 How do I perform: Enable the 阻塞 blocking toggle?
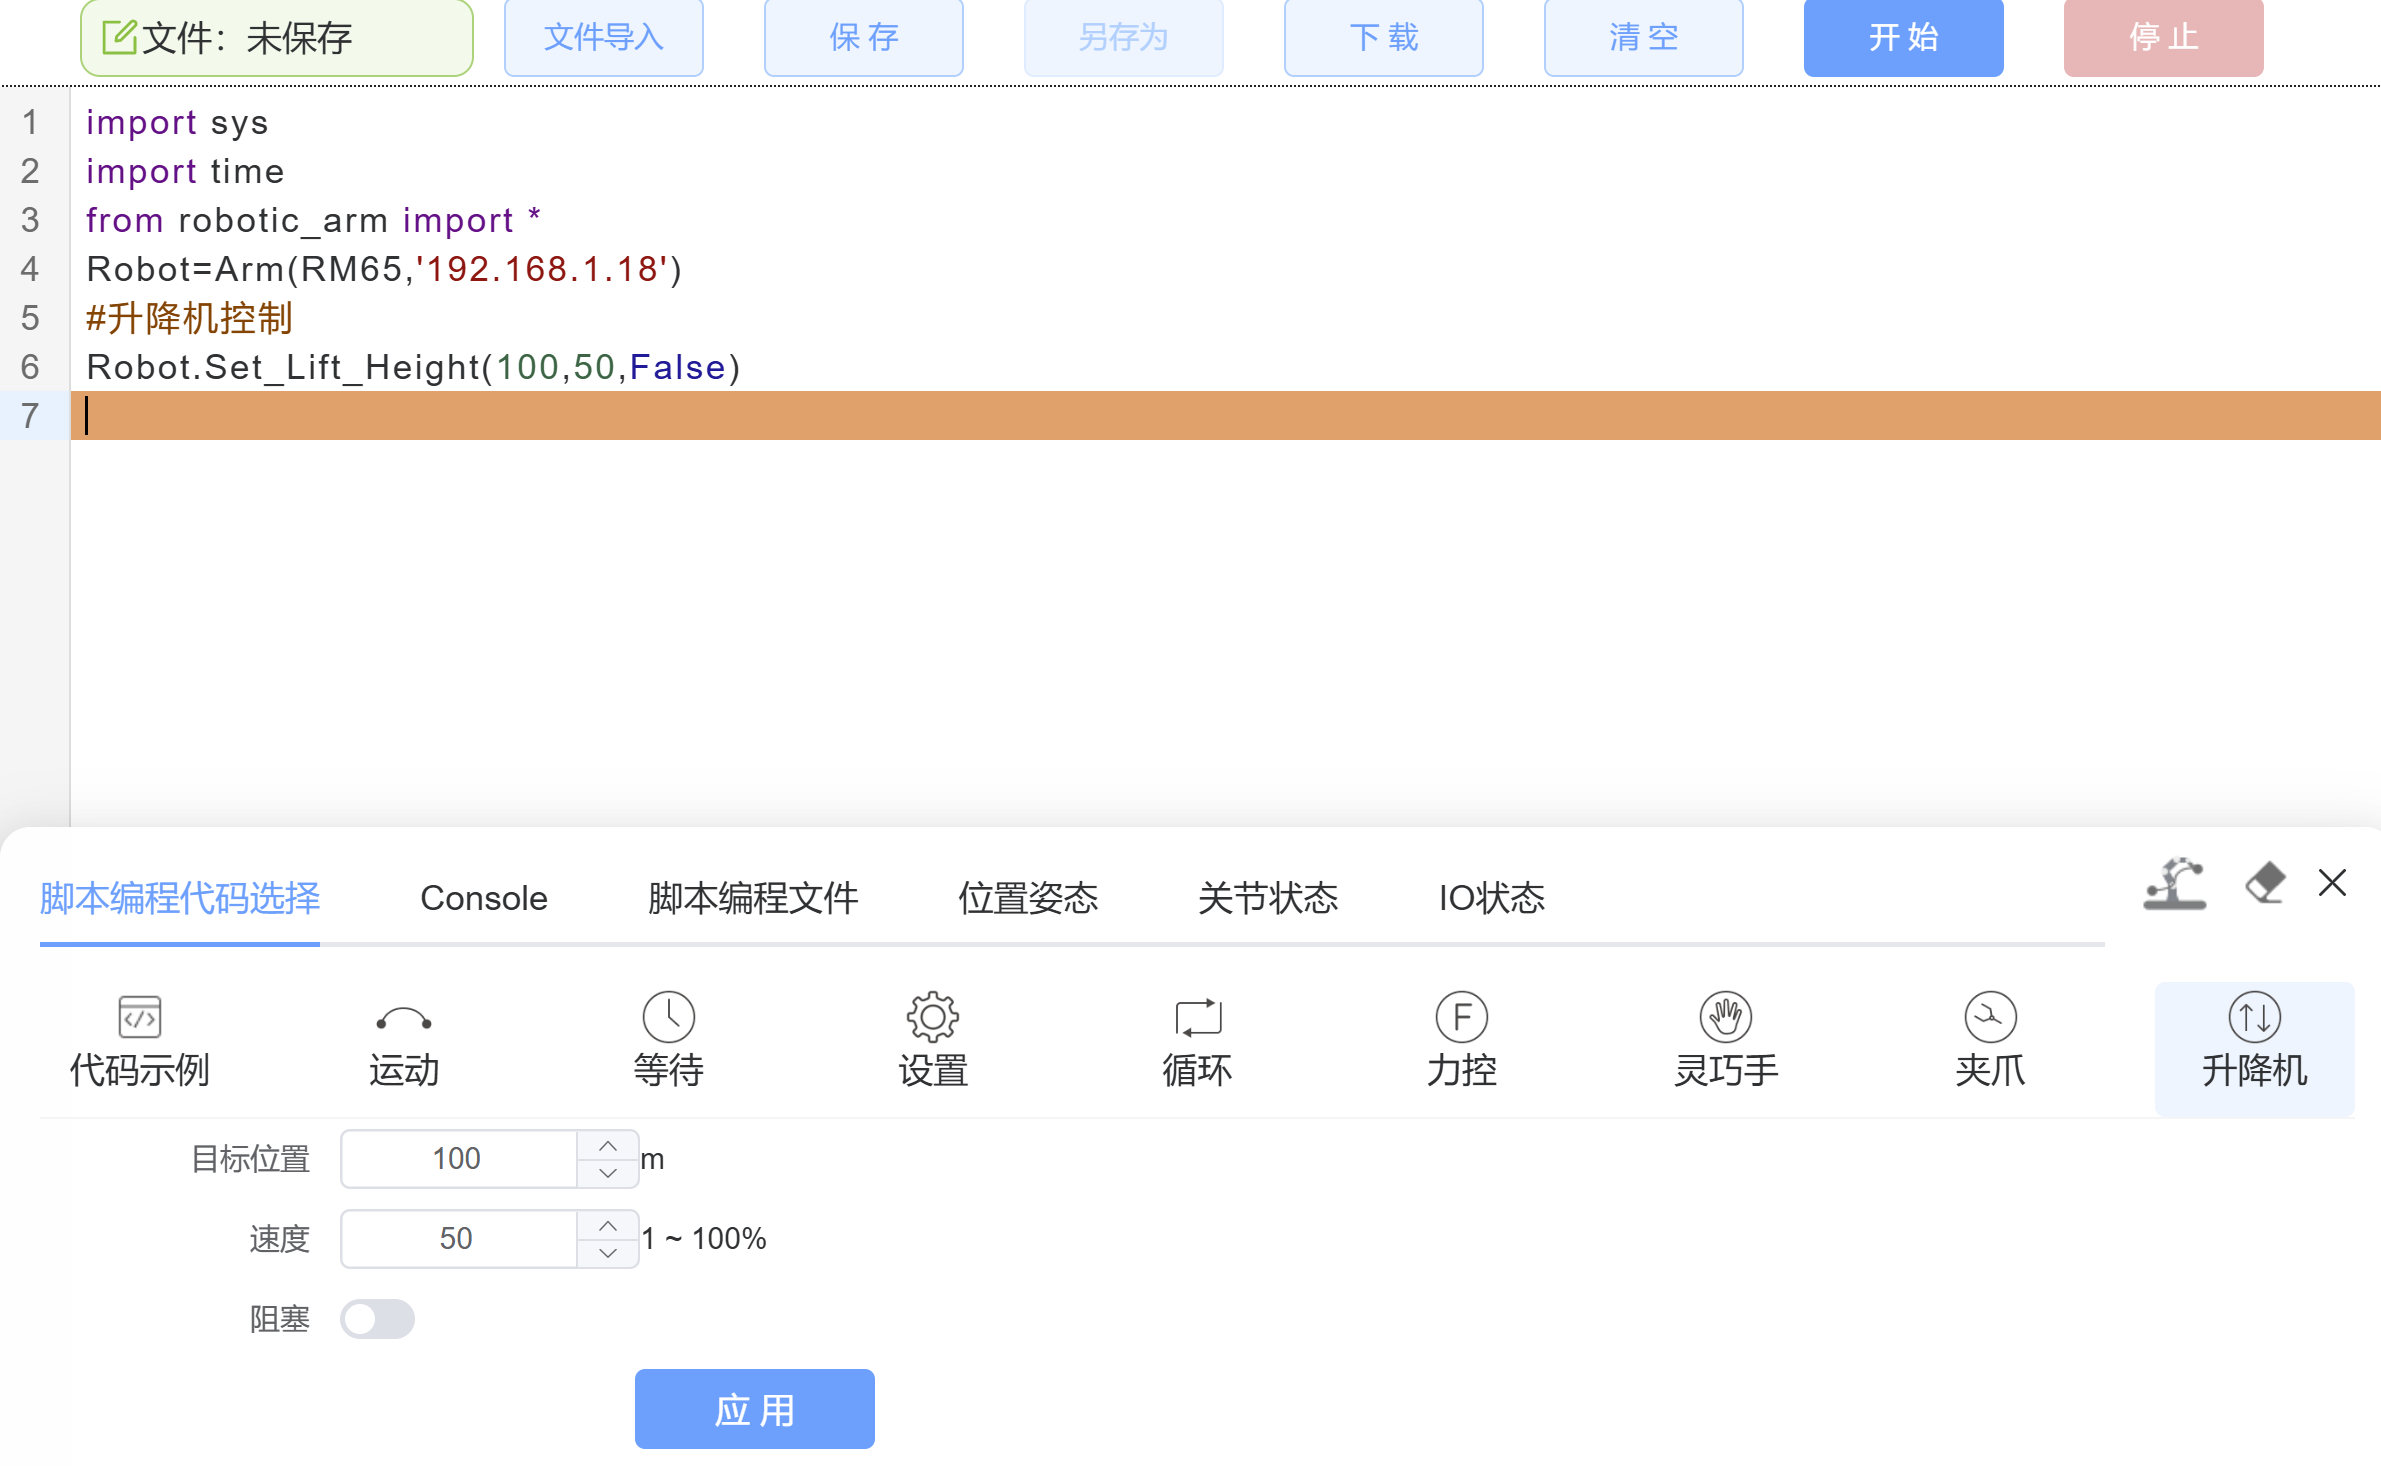click(377, 1319)
